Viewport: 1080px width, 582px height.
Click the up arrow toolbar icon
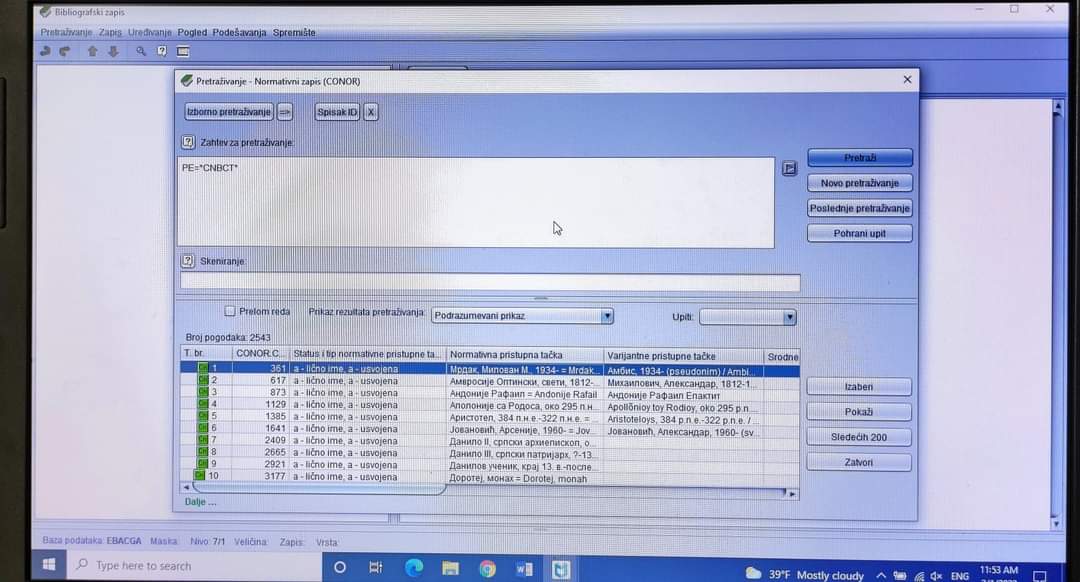tap(93, 51)
